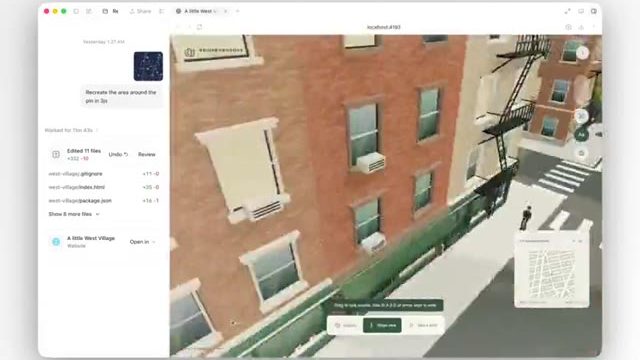The image size is (640, 360).
Task: Open a new tab with the plus icon
Action: [238, 11]
